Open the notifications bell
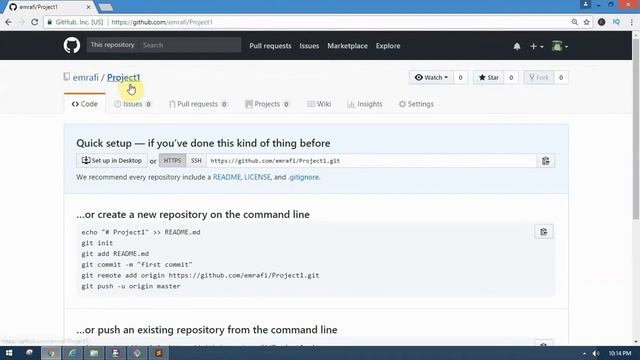 pyautogui.click(x=517, y=46)
